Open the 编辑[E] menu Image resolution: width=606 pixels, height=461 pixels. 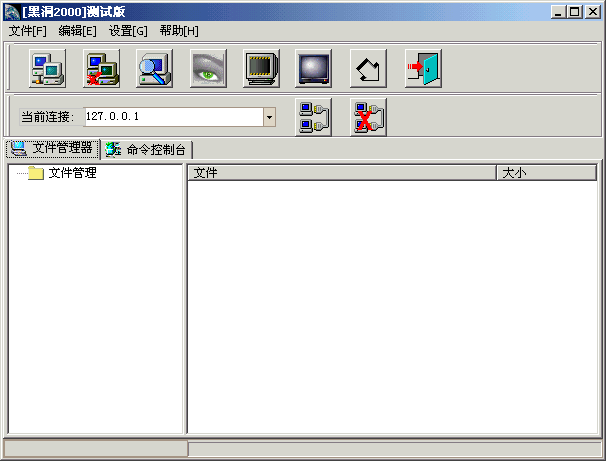coord(77,31)
